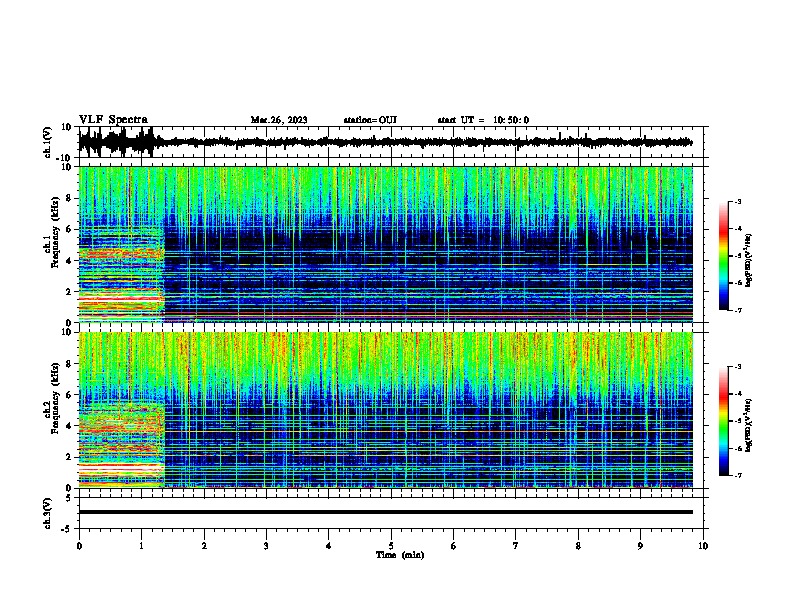Click "0" on ch.1 frequency axis
The height and width of the screenshot is (612, 792).
[69, 323]
